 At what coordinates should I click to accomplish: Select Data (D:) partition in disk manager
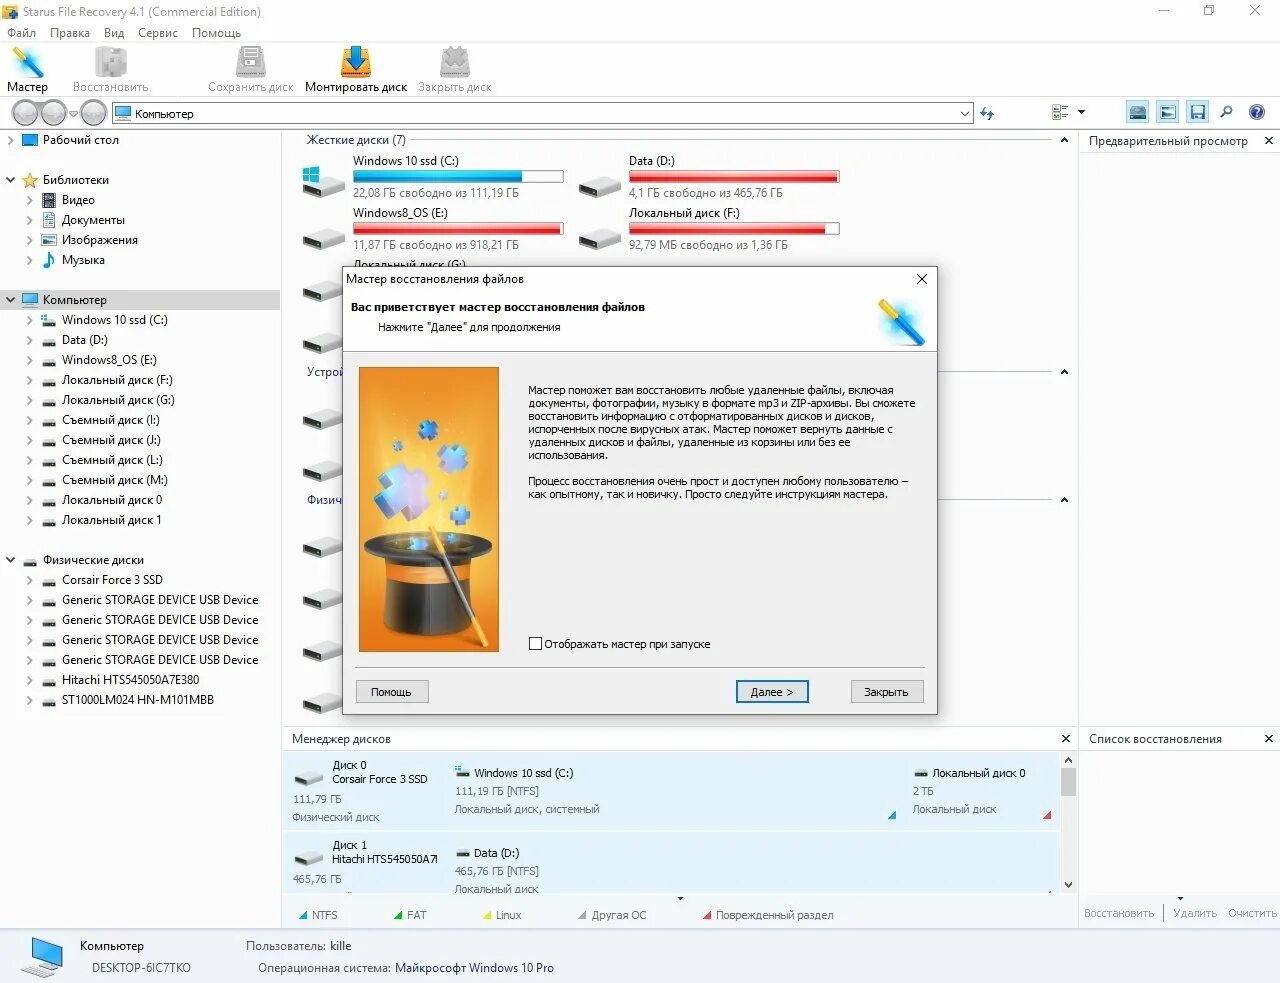click(x=755, y=865)
